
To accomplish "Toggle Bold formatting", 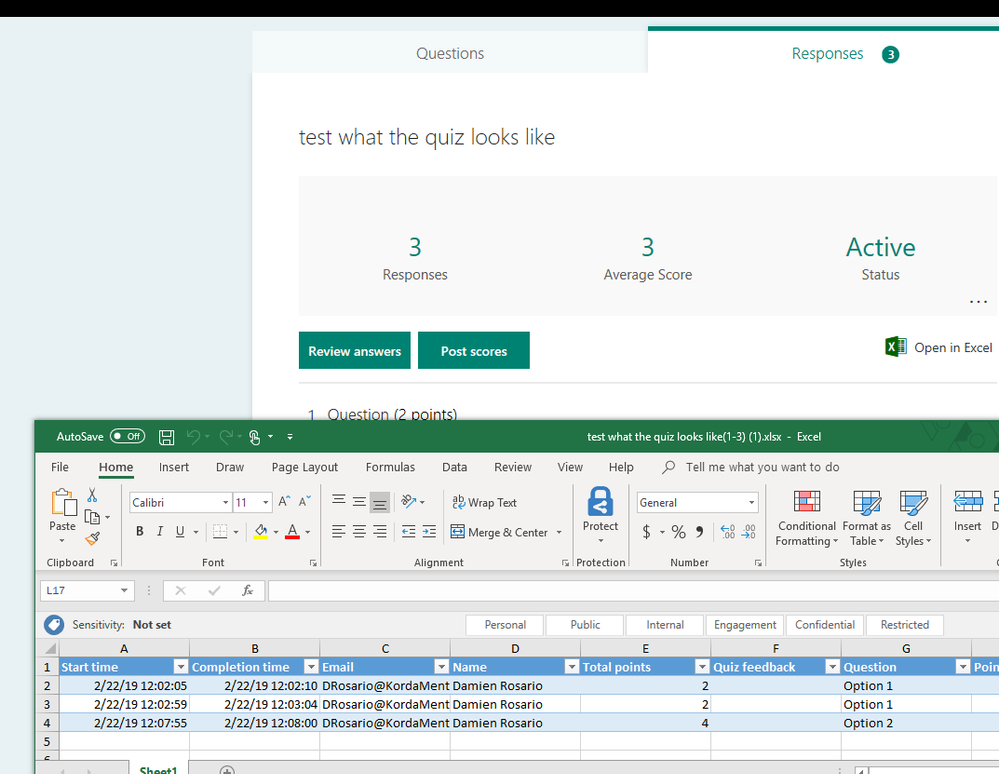I will (140, 531).
